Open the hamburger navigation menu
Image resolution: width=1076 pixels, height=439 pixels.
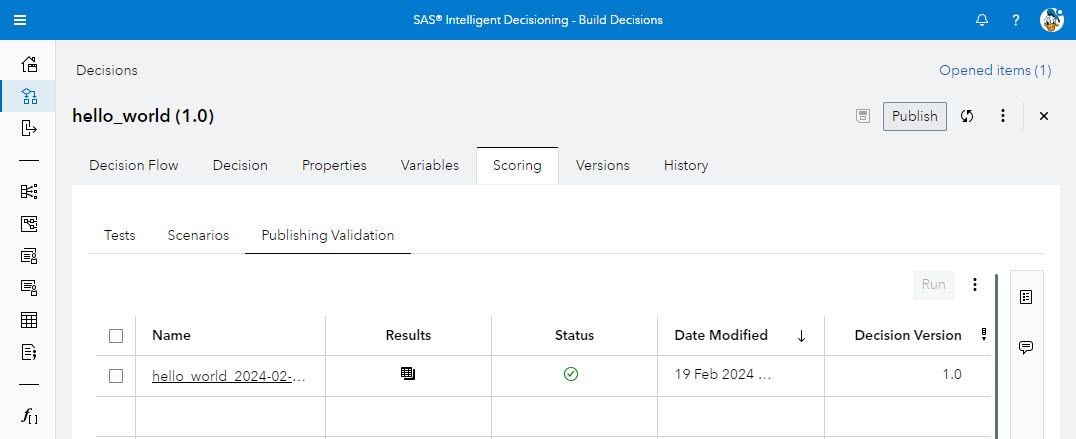20,20
